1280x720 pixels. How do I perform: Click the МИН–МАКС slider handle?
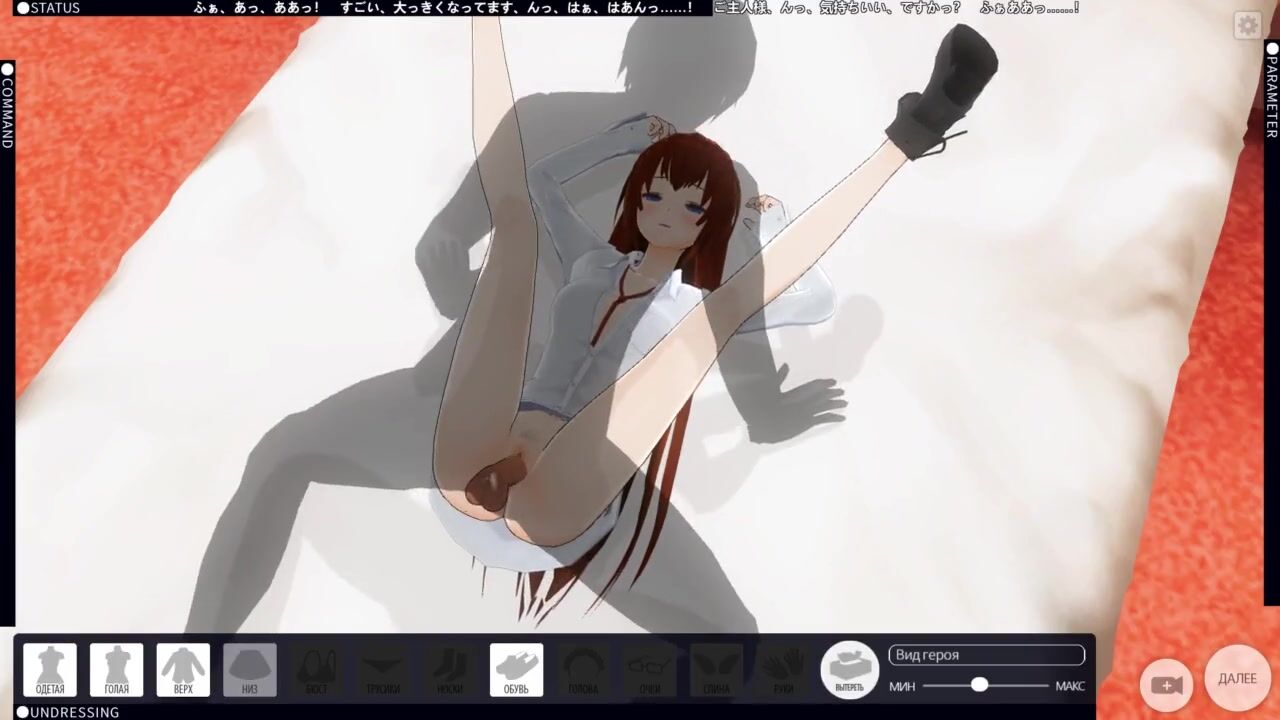point(979,685)
